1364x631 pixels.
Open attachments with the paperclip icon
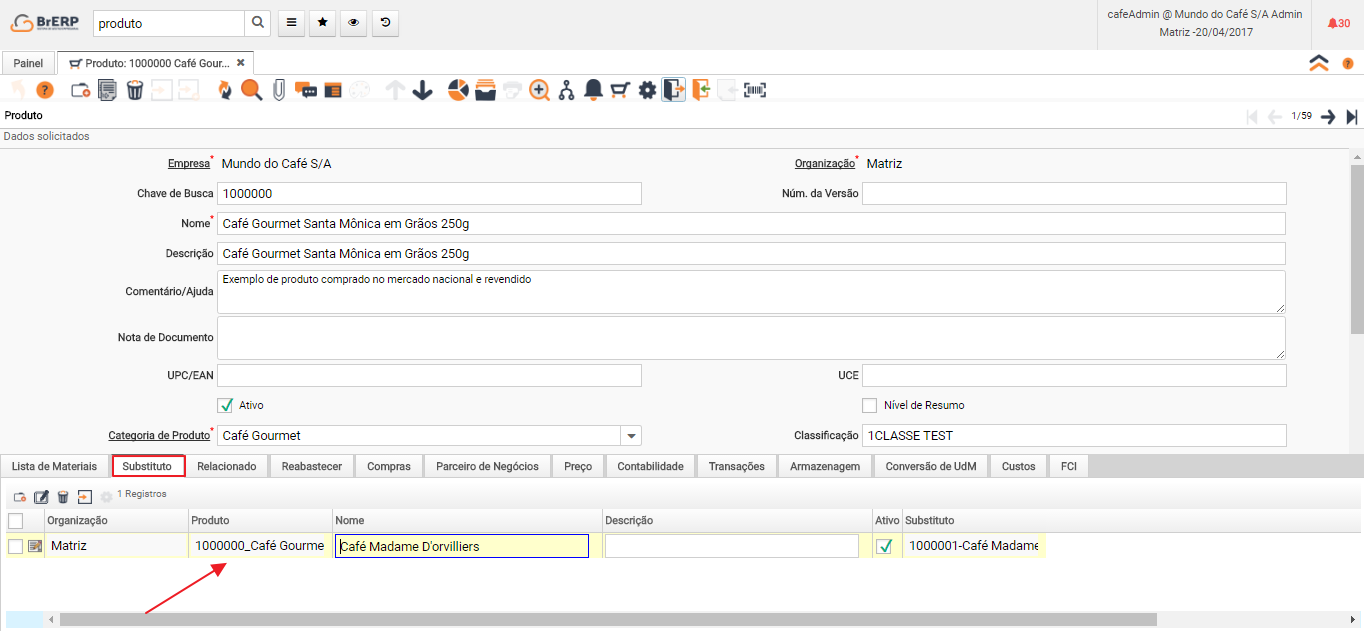[279, 90]
